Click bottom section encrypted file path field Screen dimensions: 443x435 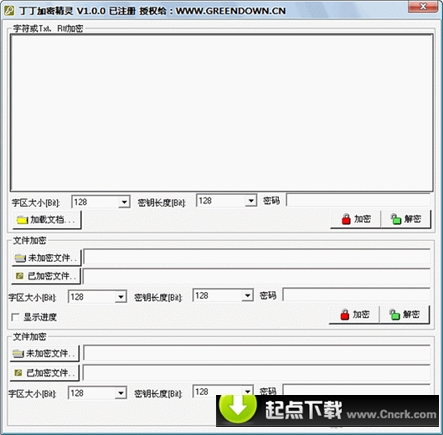[257, 373]
